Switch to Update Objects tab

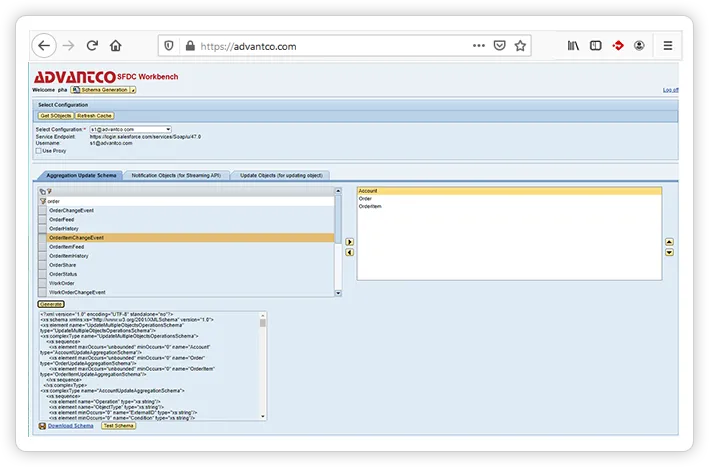pyautogui.click(x=281, y=175)
